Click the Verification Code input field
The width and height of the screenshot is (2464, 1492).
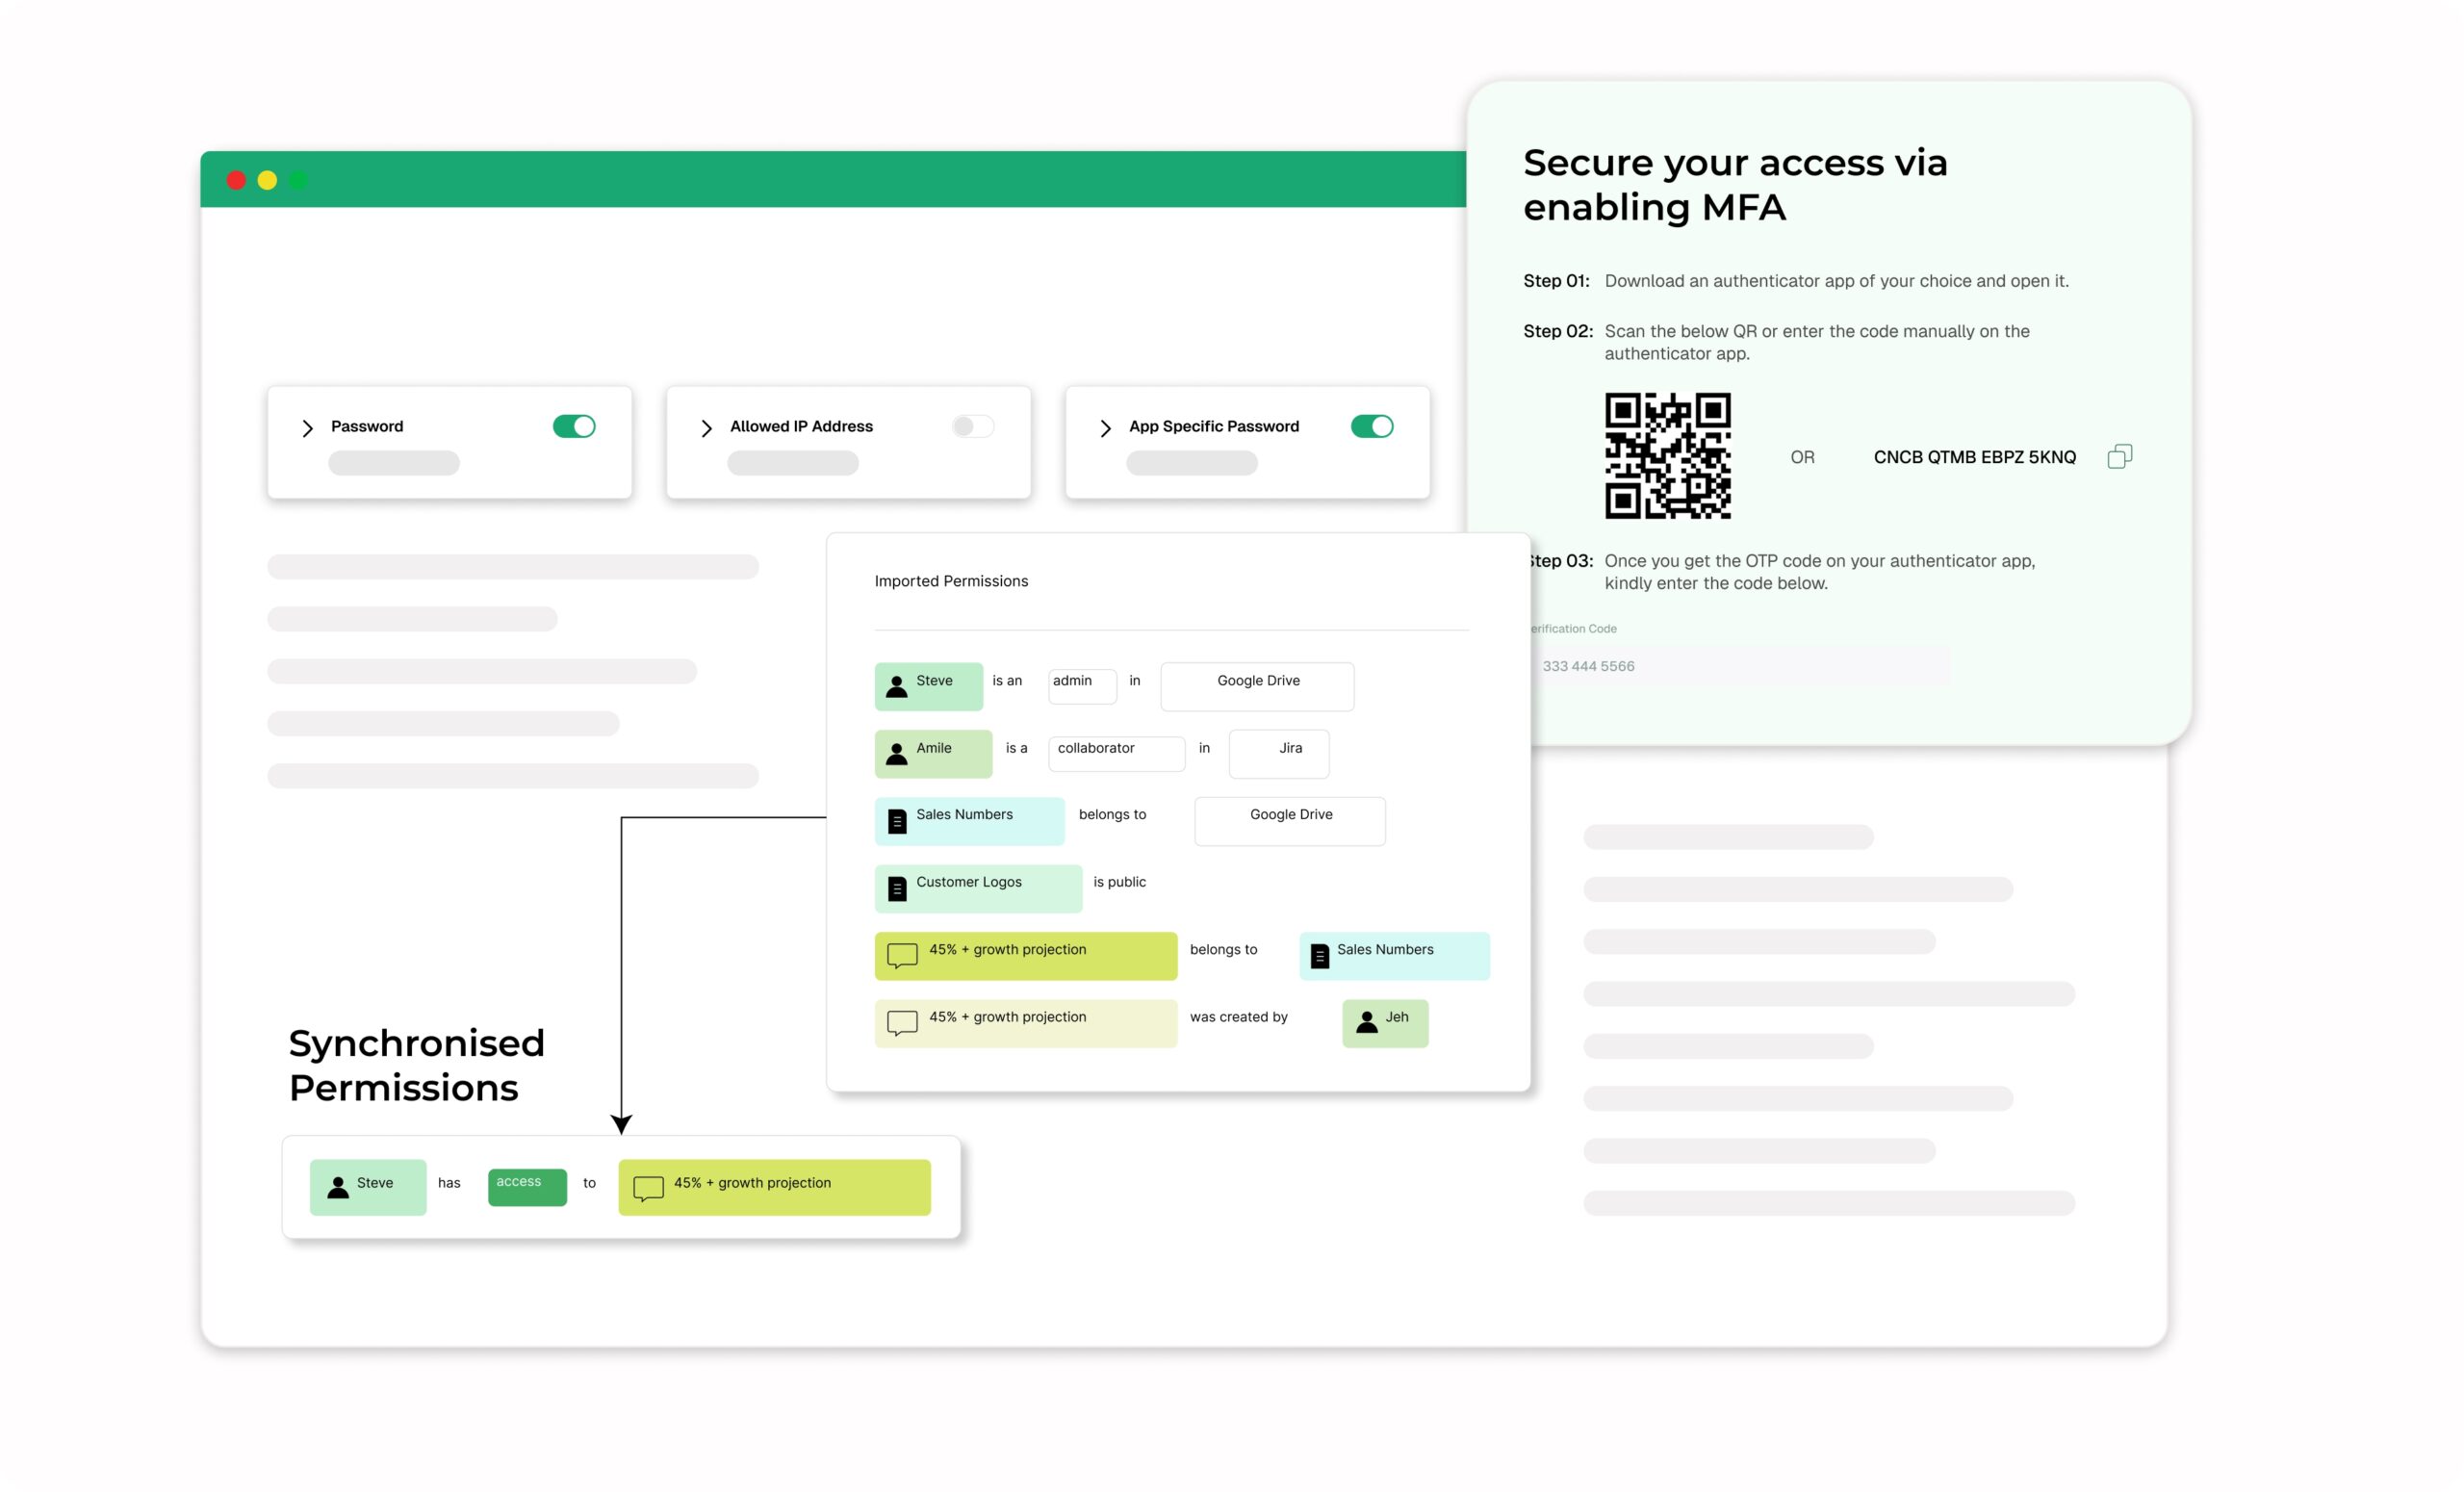click(x=1740, y=666)
